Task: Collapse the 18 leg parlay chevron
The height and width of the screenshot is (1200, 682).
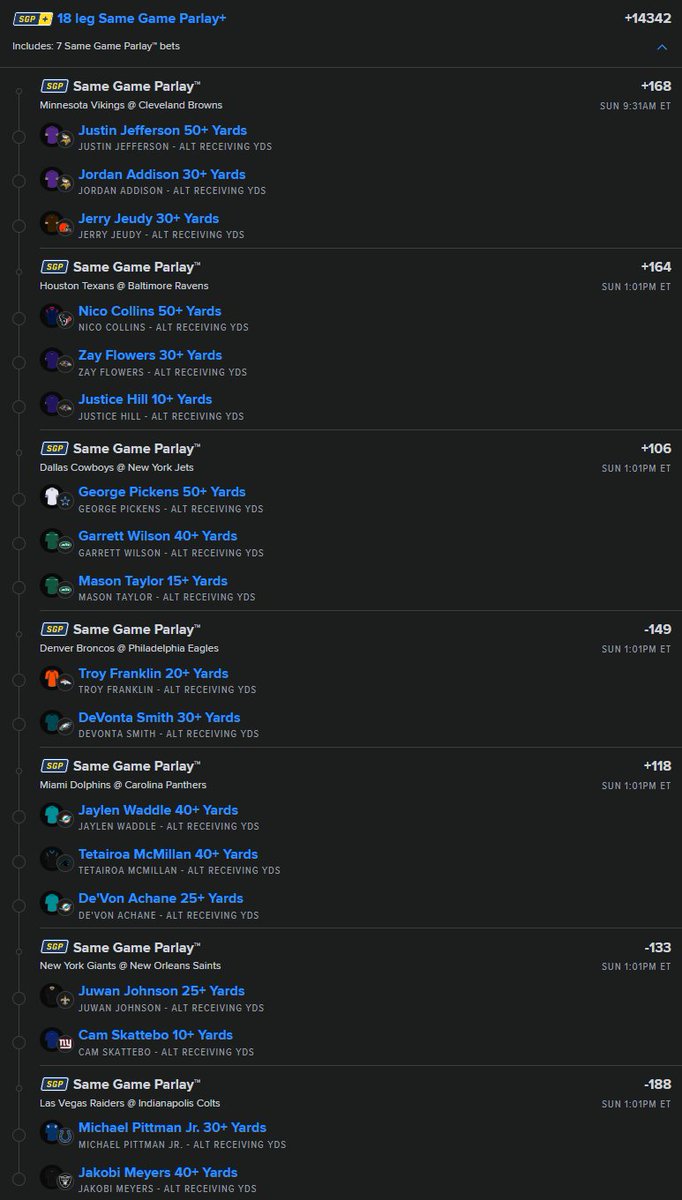Action: point(662,46)
